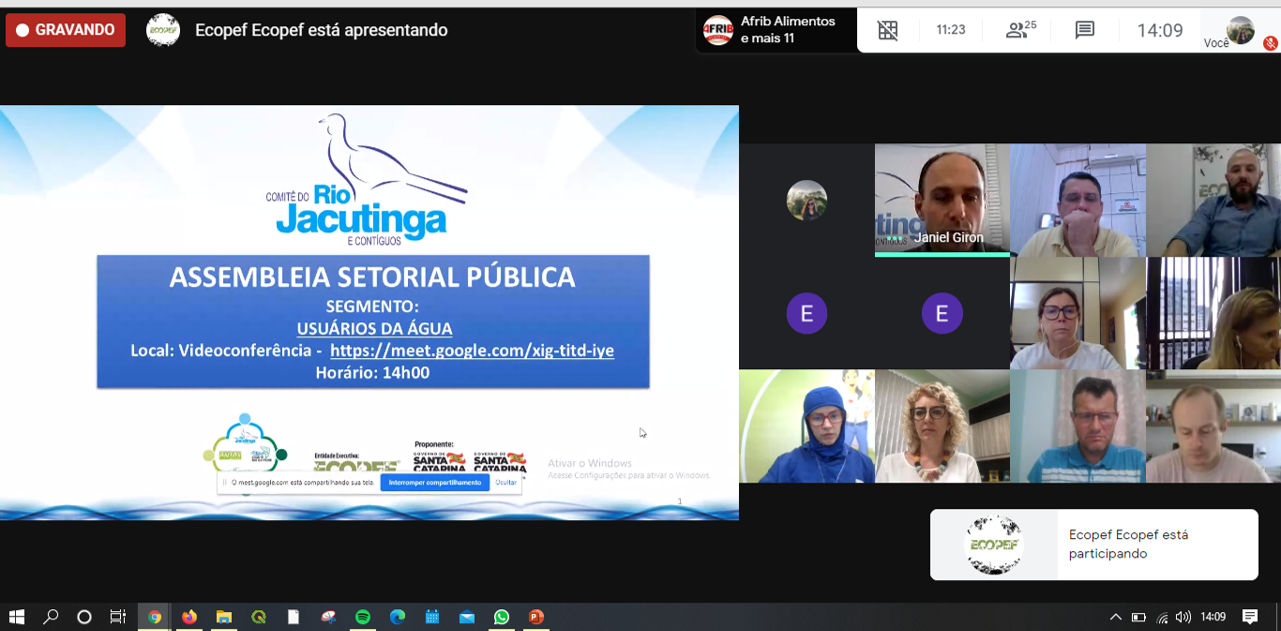Select the video of the man in yellow shirt
Image resolution: width=1281 pixels, height=631 pixels.
1078,200
